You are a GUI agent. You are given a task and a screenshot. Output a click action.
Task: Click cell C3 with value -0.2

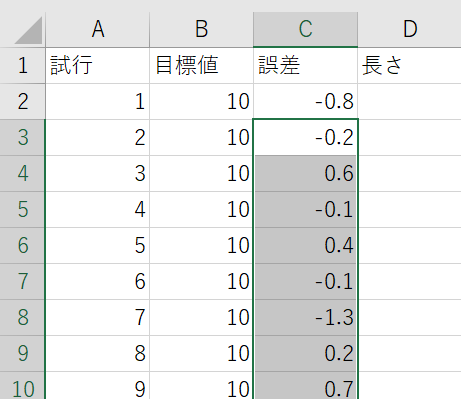(x=305, y=137)
